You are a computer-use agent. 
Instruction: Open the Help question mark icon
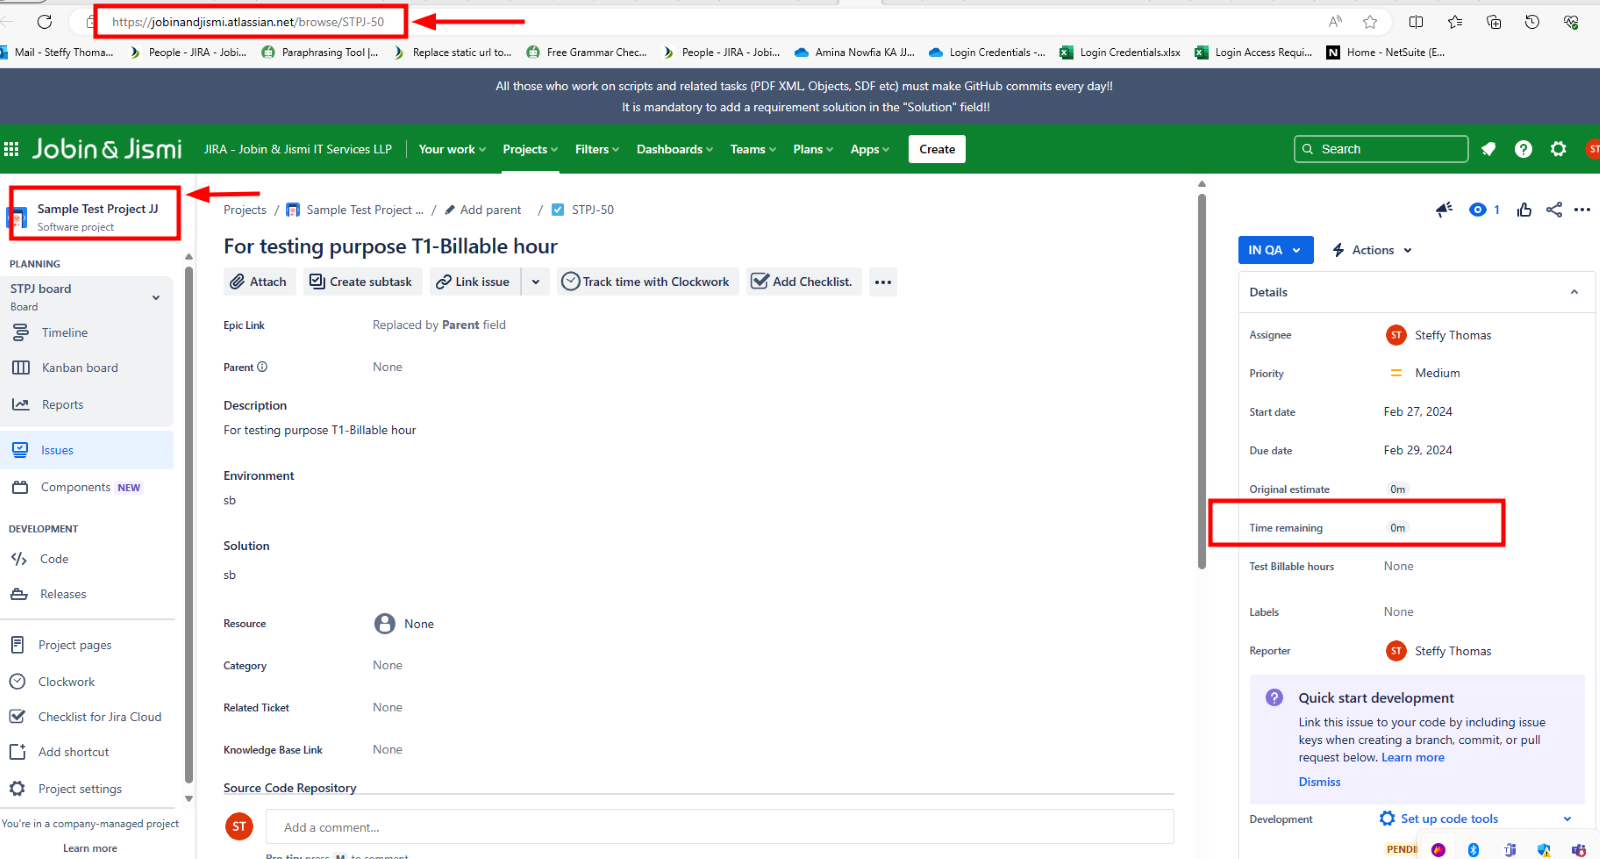tap(1523, 149)
